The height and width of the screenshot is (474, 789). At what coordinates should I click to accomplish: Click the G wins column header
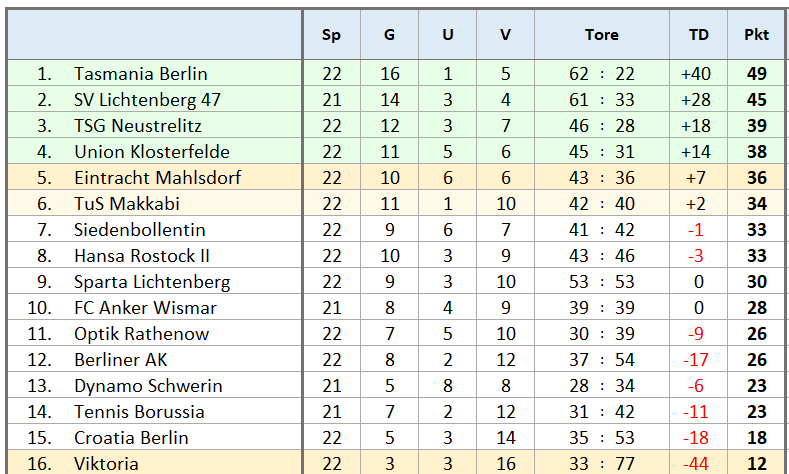click(x=389, y=35)
